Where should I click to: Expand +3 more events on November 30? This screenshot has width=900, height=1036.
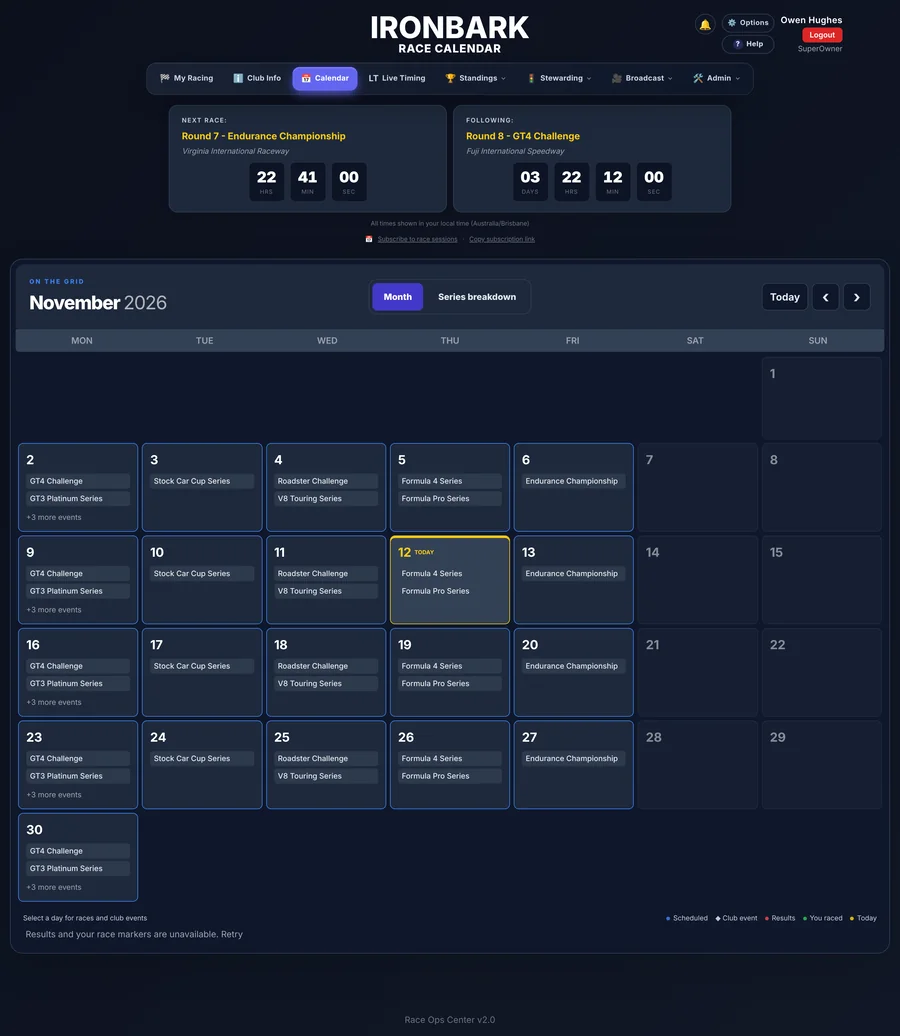point(54,887)
